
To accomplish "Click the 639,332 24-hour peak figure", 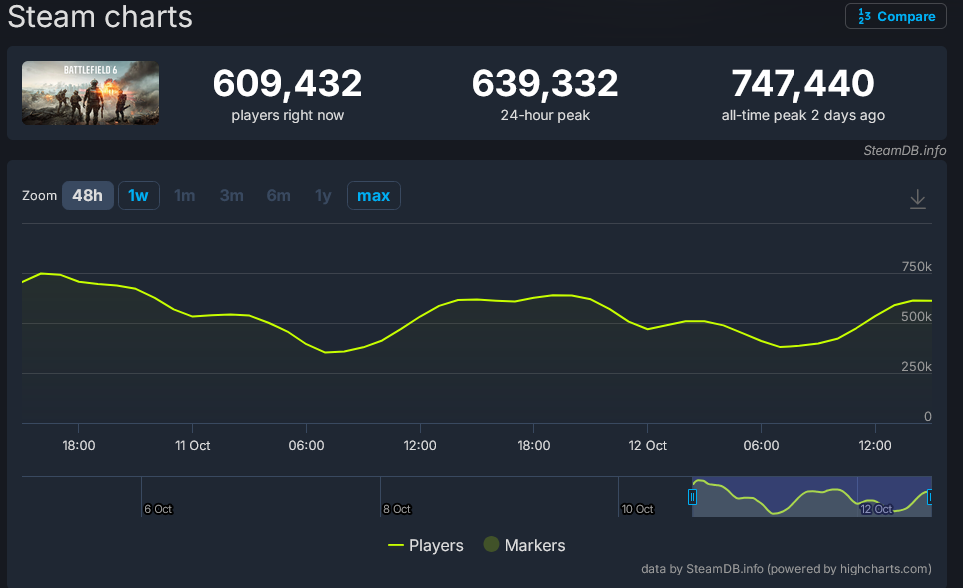I will (x=545, y=83).
